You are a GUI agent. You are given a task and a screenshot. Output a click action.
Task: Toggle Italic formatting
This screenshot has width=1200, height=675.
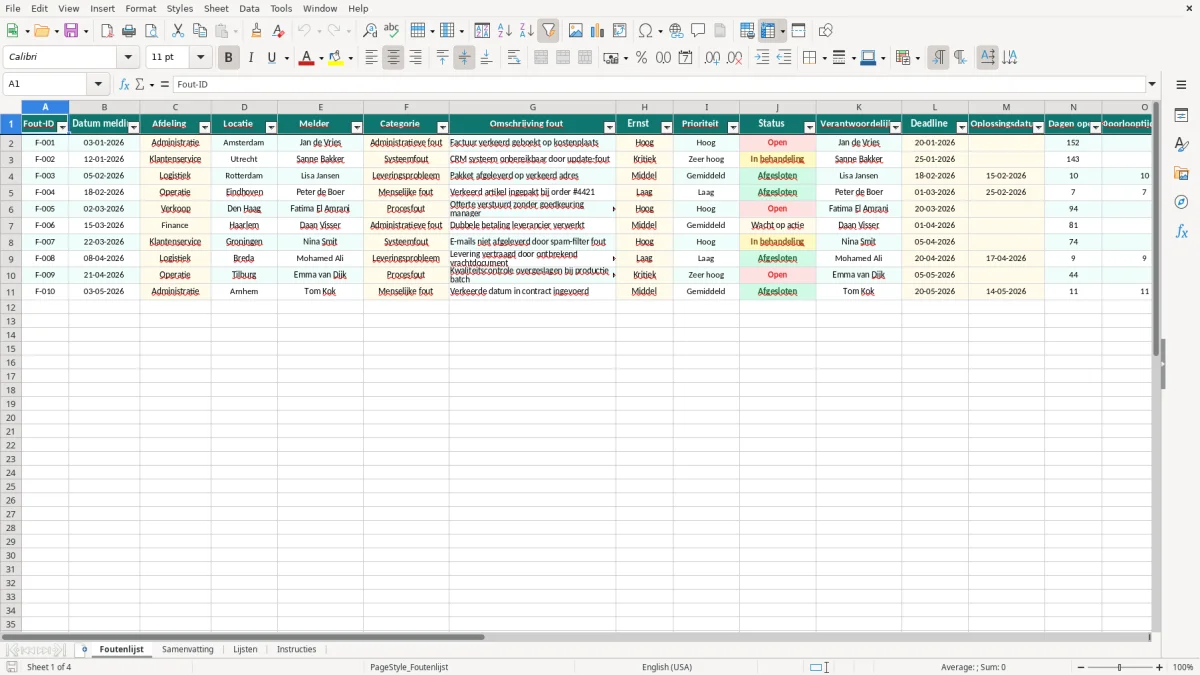pos(251,58)
